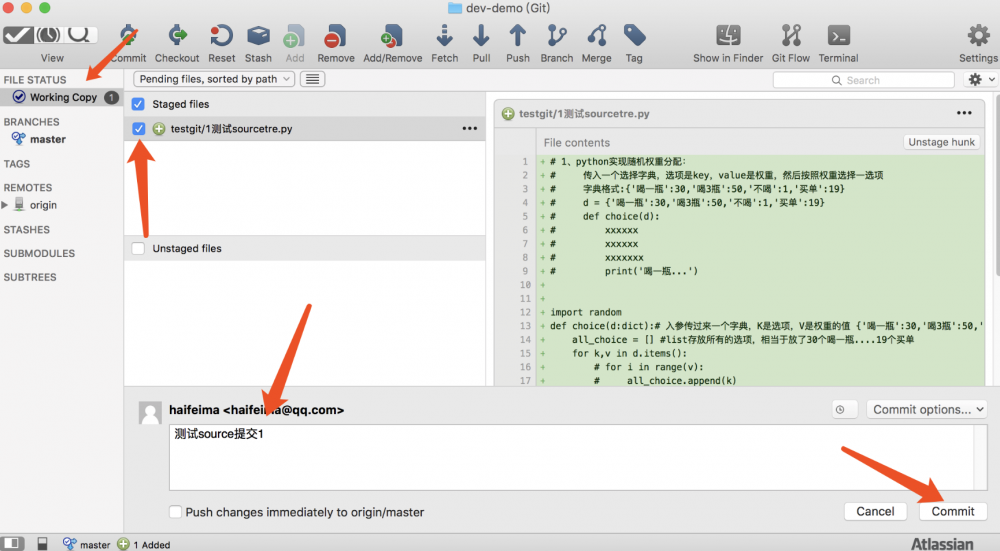The width and height of the screenshot is (1000, 551).
Task: Uncheck testgit/1测试sourcetre.py file checkbox
Action: click(138, 128)
